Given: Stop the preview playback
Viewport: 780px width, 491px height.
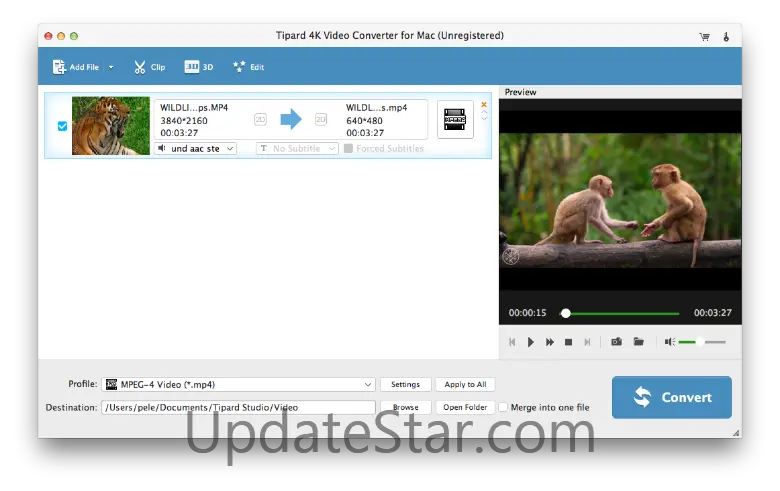Looking at the screenshot, I should (x=569, y=342).
